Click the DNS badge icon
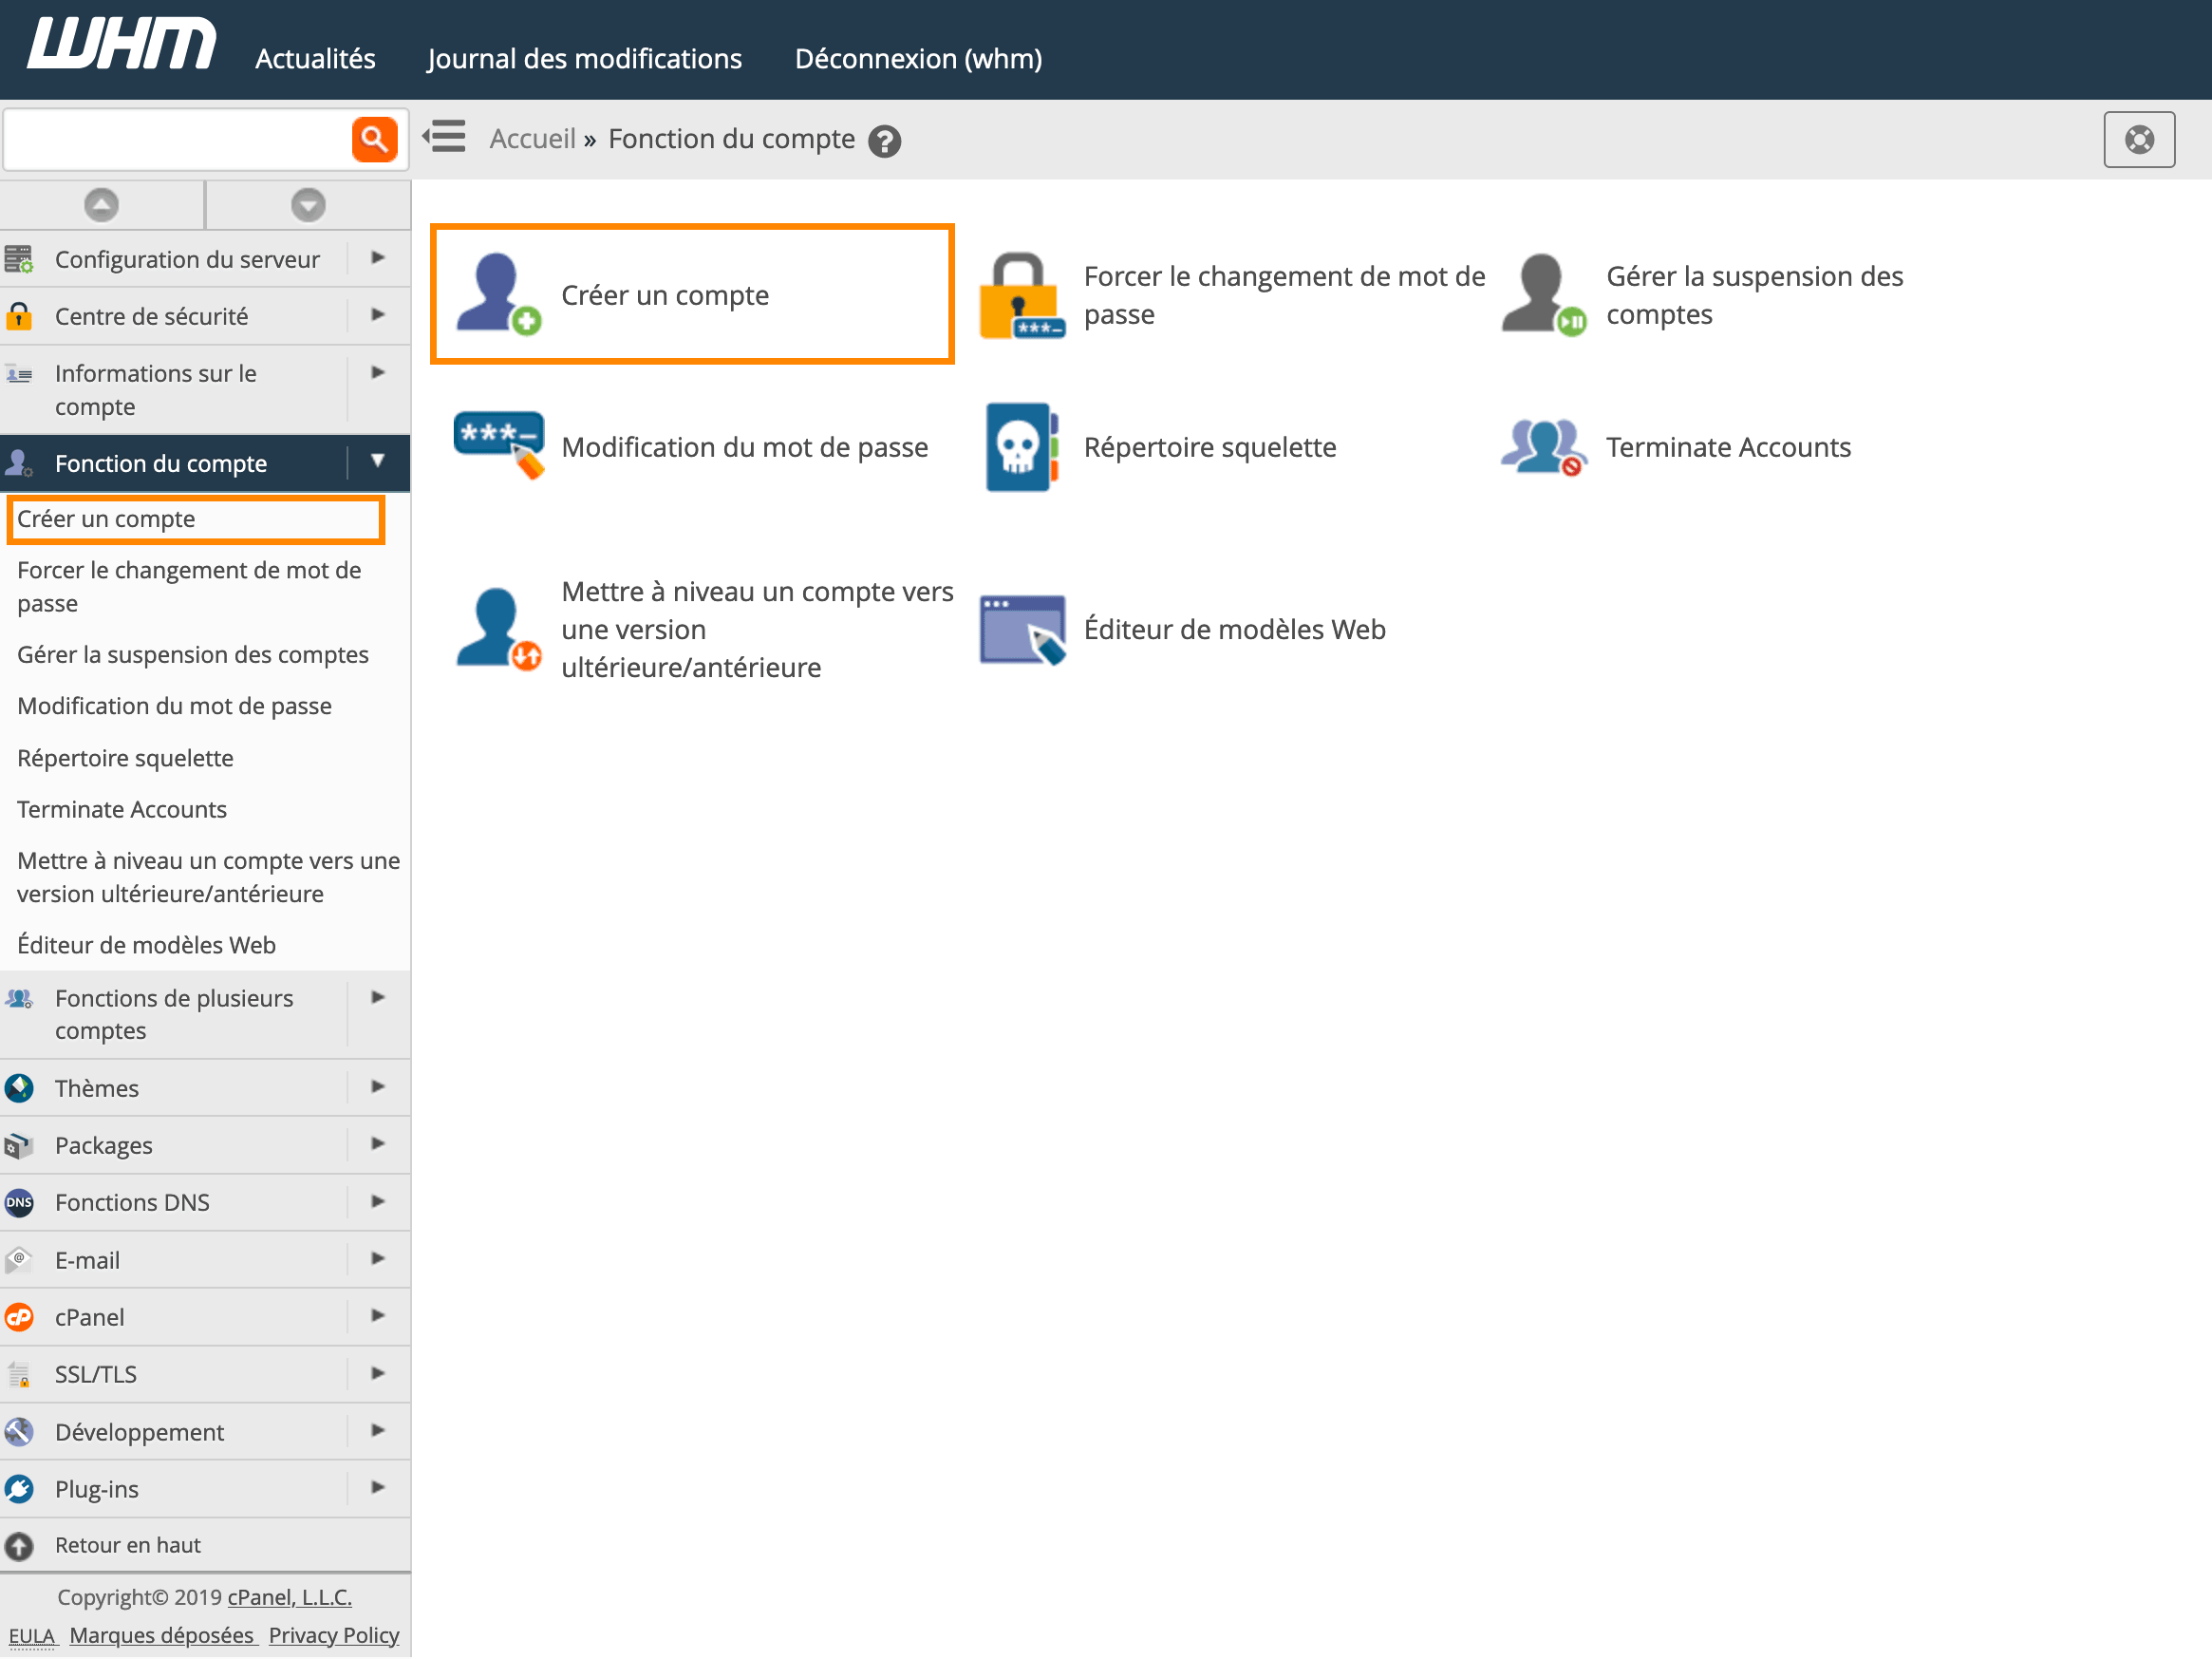 (19, 1202)
